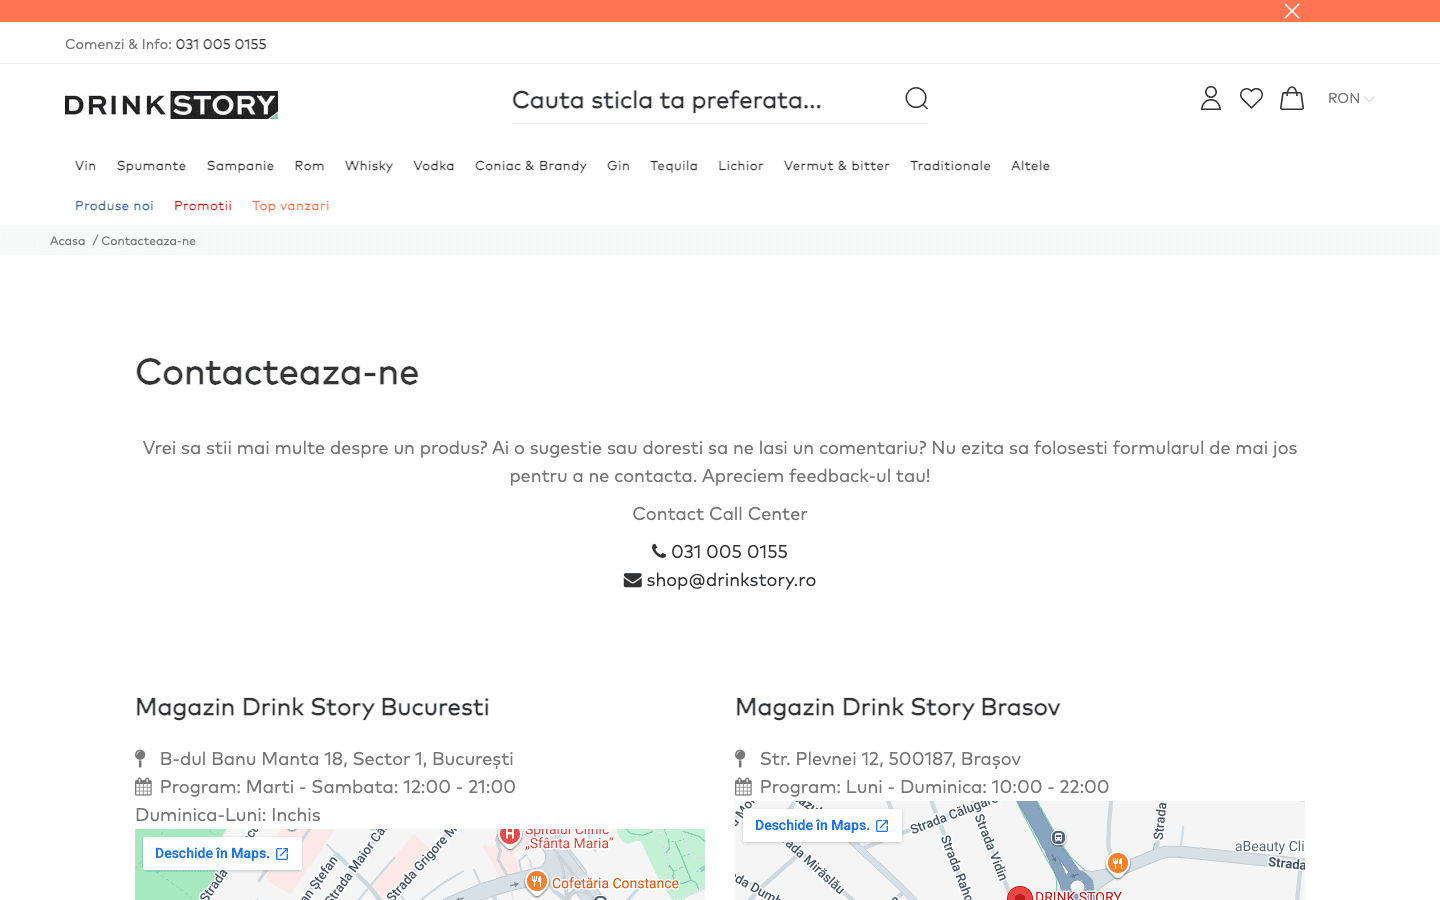Call 031 005 0155 under Contact Call Center
This screenshot has height=900, width=1440.
click(x=729, y=552)
